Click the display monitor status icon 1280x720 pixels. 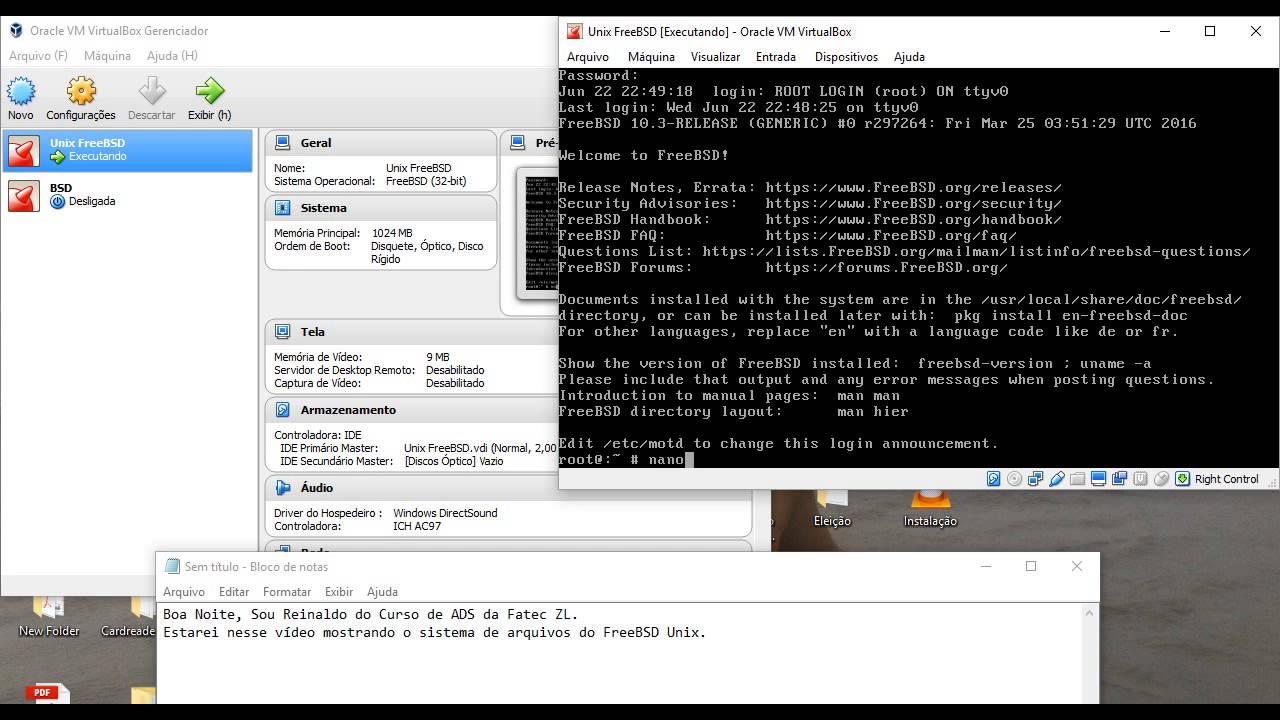pos(1098,479)
